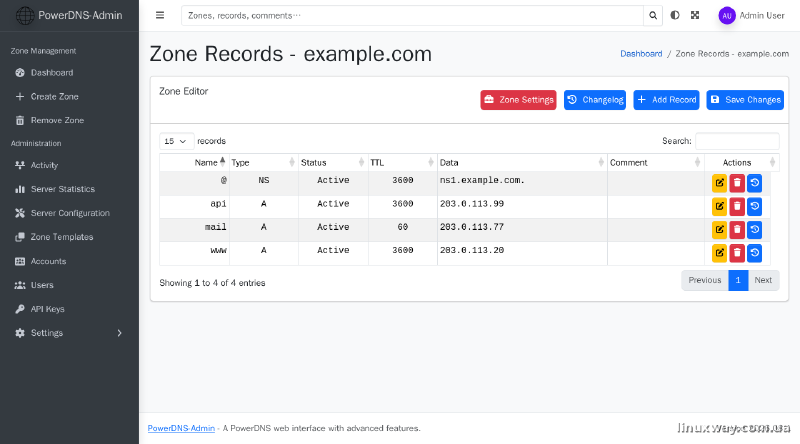The image size is (800, 444).
Task: Open the PowerDNS-Admin footer link
Action: pos(181,428)
